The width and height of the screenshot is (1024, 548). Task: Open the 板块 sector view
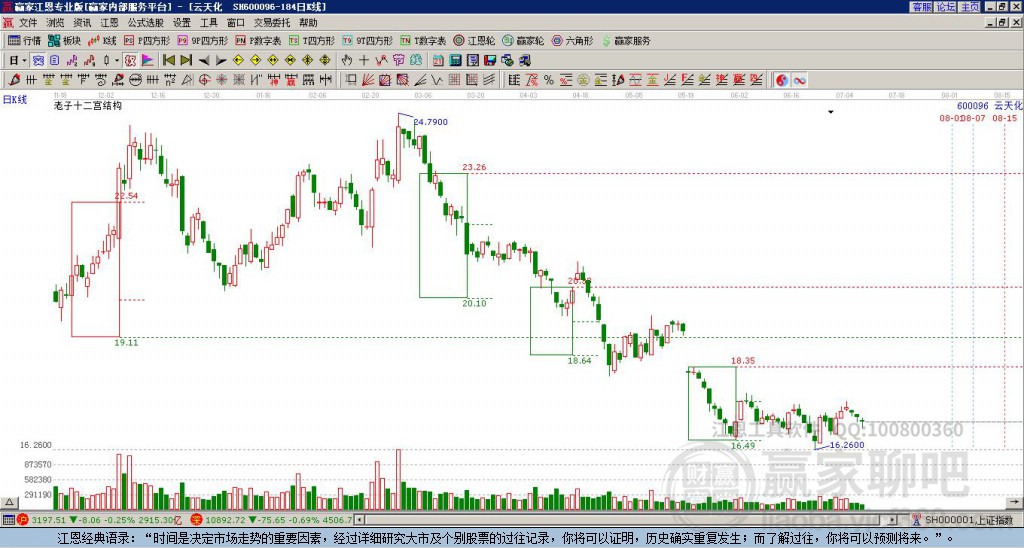pos(65,40)
